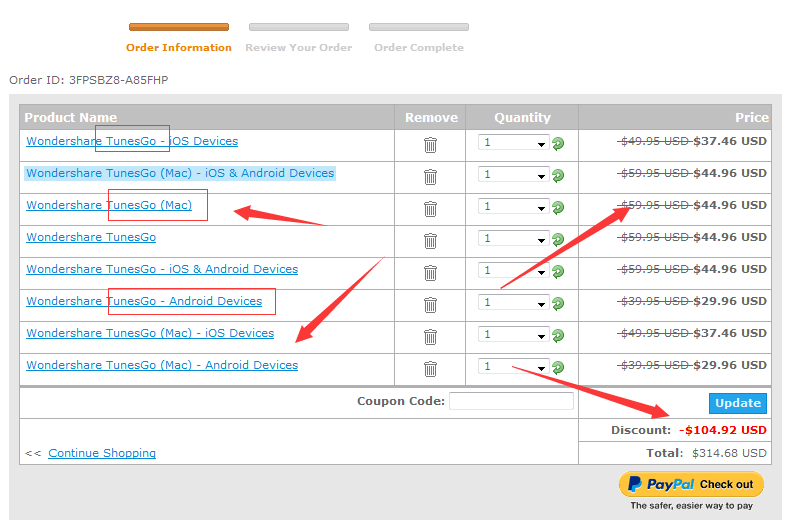Remove TunesGo (Mac) - iOS Devices with trash icon
Screen dimensions: 793x520
tap(430, 337)
